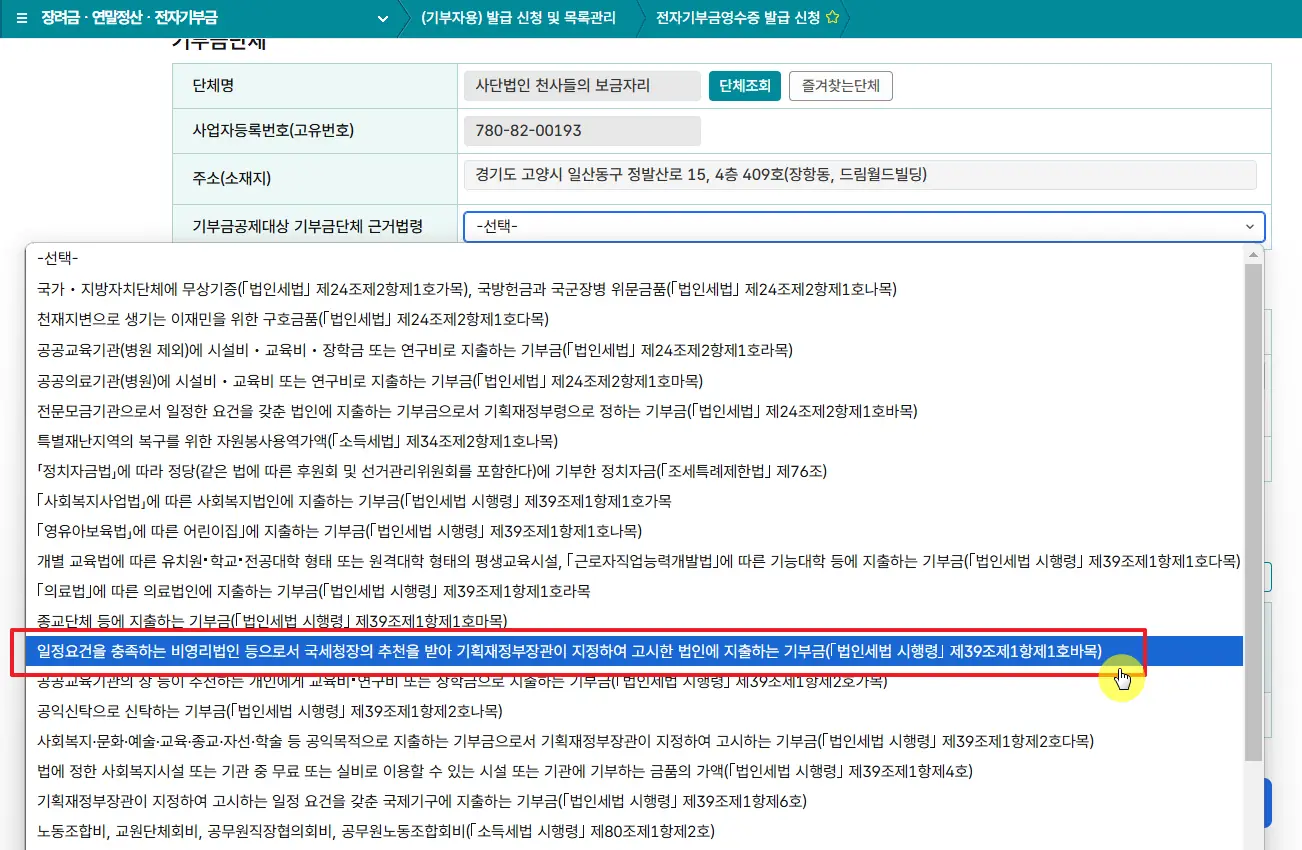Click the 단체명 field showing 사단법인 천사들의 보금자리
Viewport: 1302px width, 850px height.
582,86
